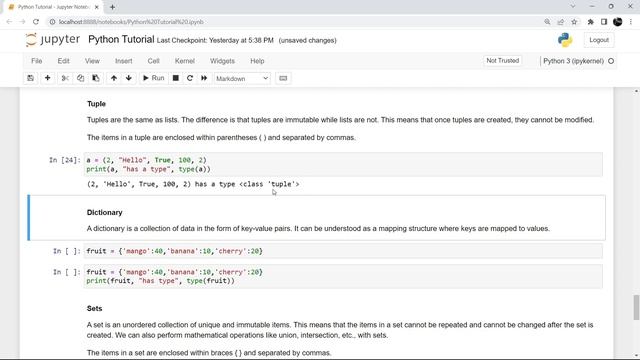Open the Help menu
The height and width of the screenshot is (360, 640).
257,61
